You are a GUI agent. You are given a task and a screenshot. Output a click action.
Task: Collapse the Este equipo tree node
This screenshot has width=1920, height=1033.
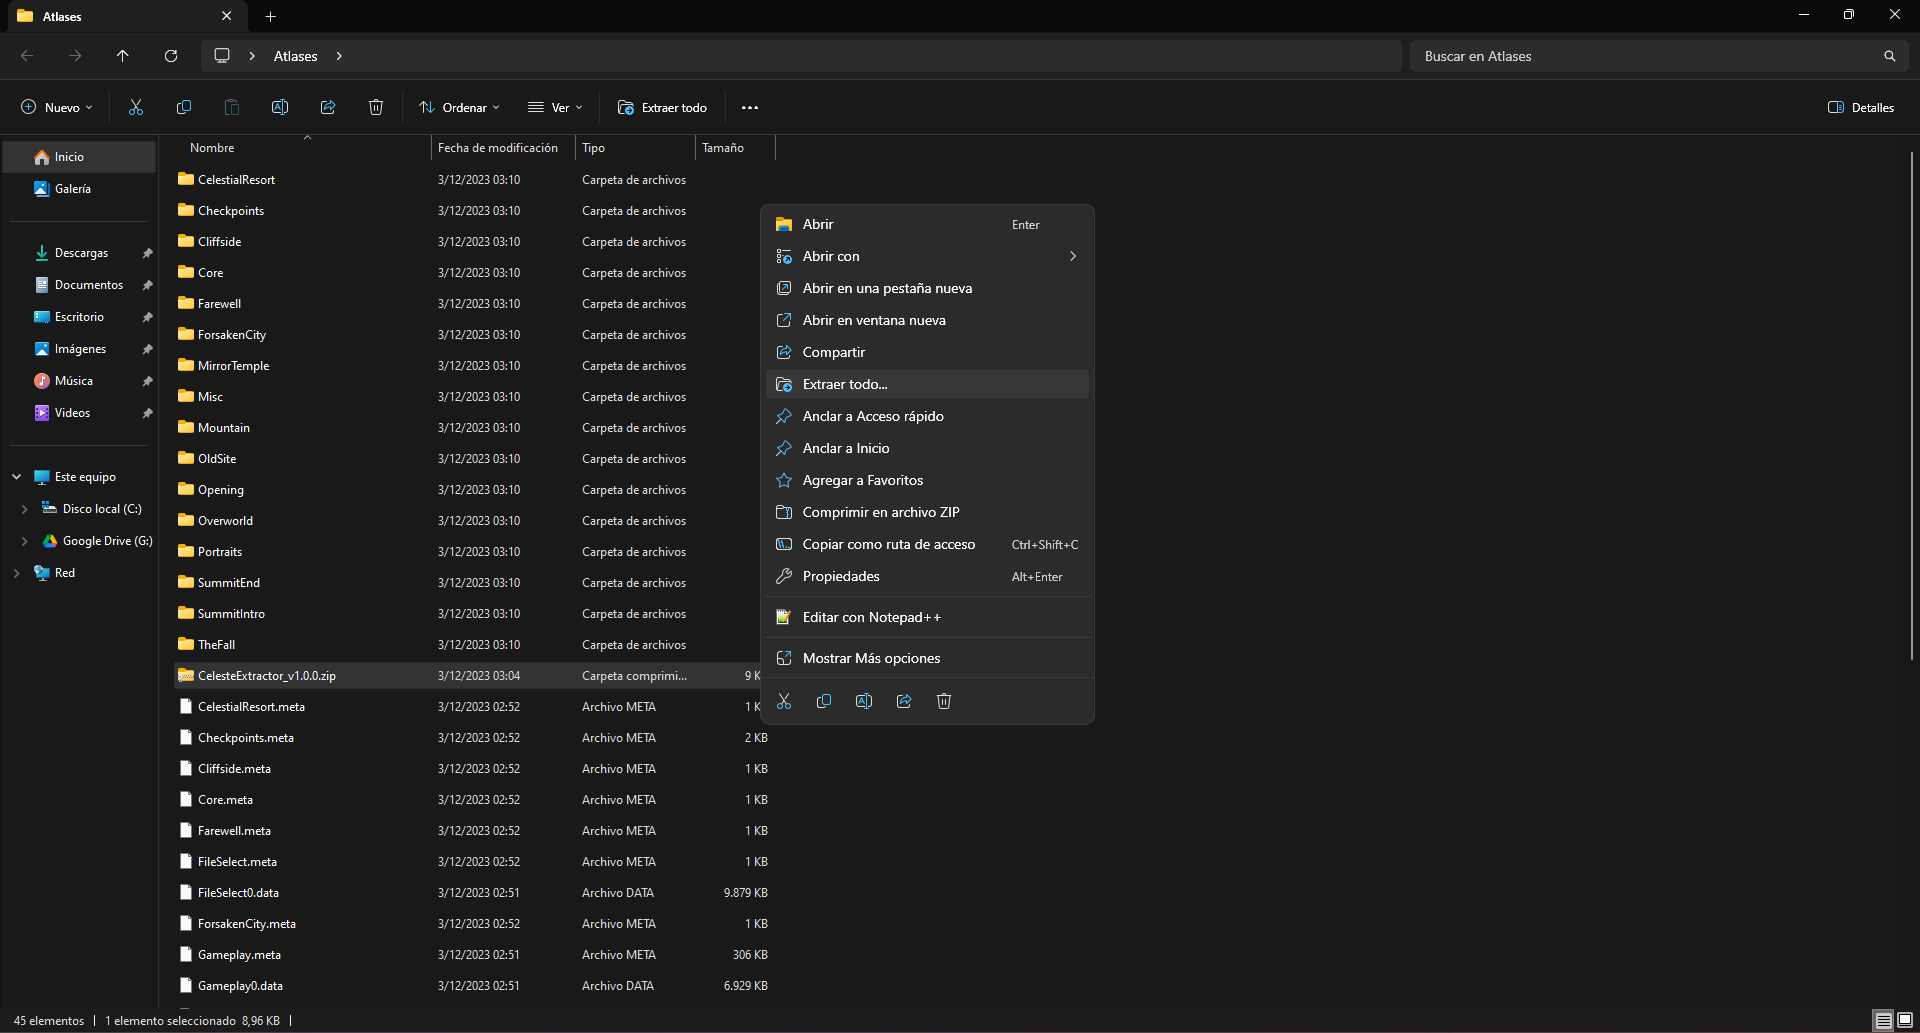[17, 477]
